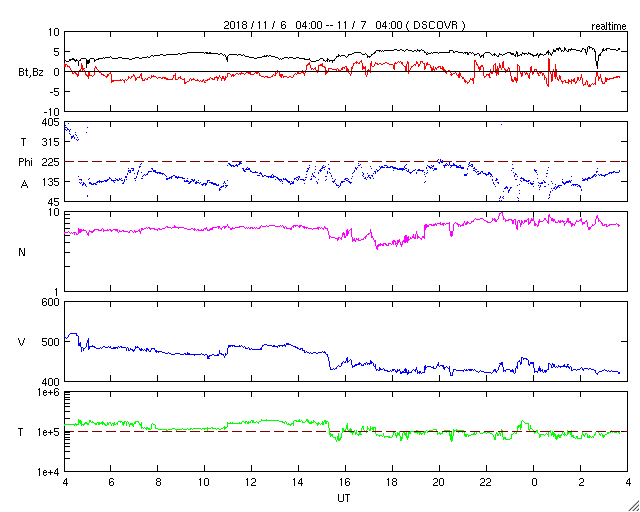The height and width of the screenshot is (512, 640).
Task: Click the "12" hour tick label on the UT axis
Action: coord(250,482)
